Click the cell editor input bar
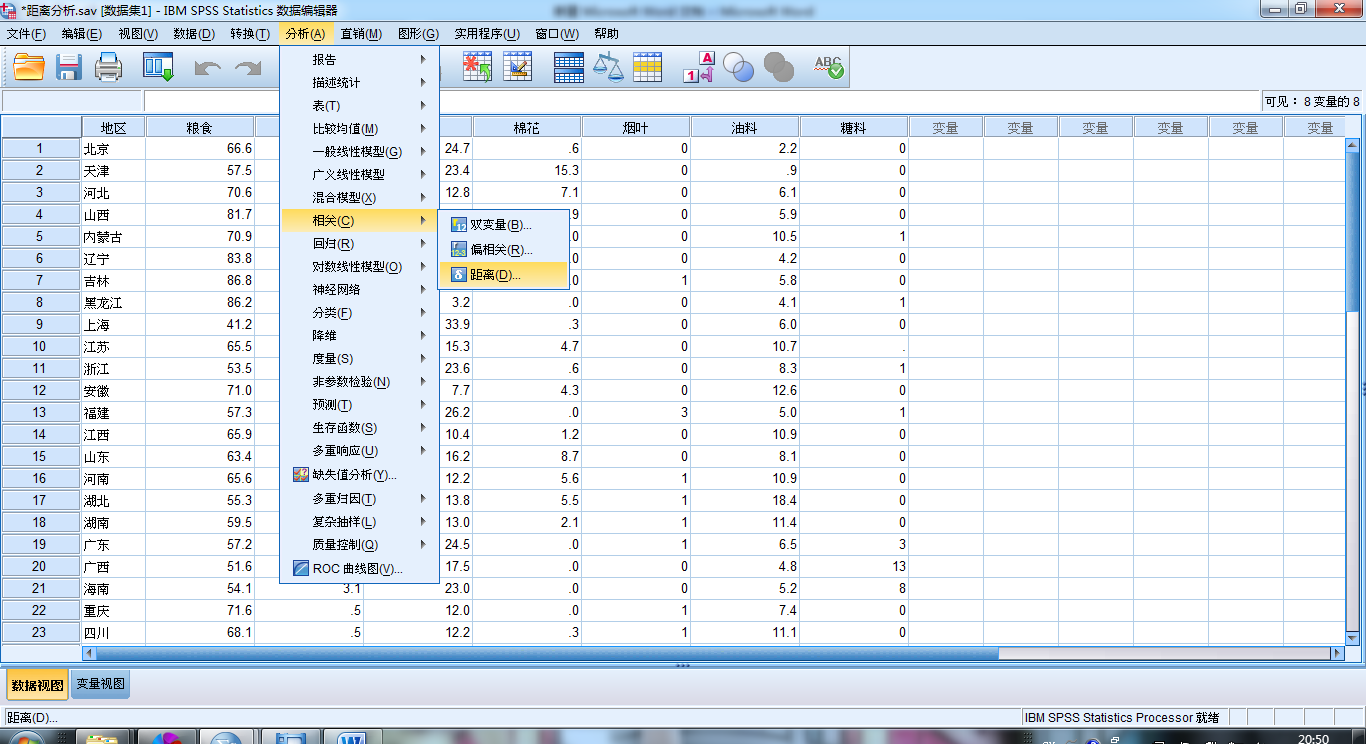The image size is (1366, 744). click(704, 101)
